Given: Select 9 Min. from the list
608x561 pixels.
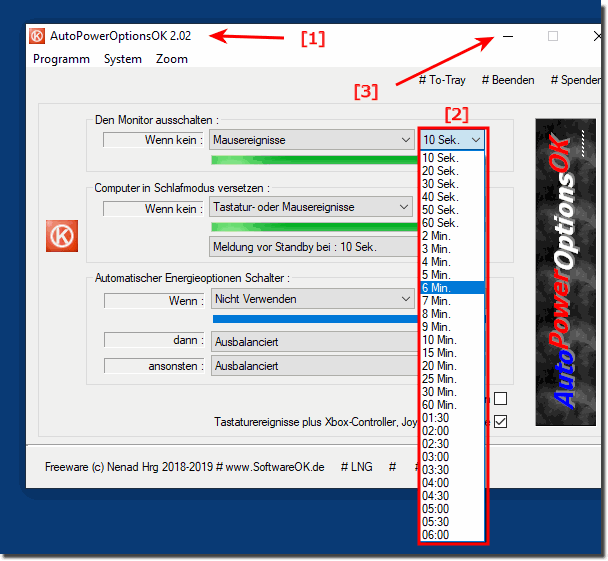Looking at the screenshot, I should point(453,327).
